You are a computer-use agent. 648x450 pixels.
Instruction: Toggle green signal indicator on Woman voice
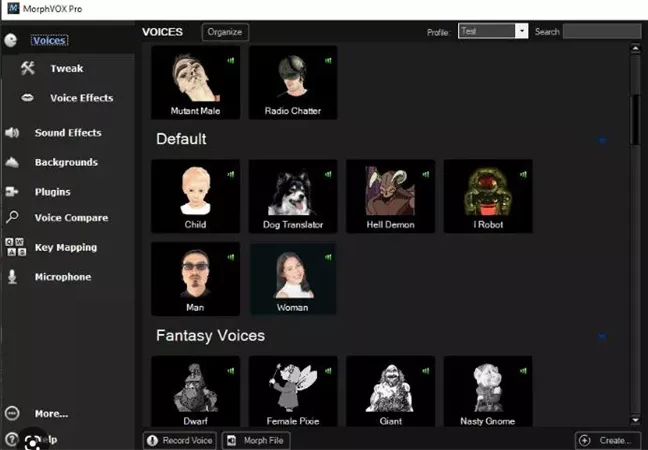(328, 257)
